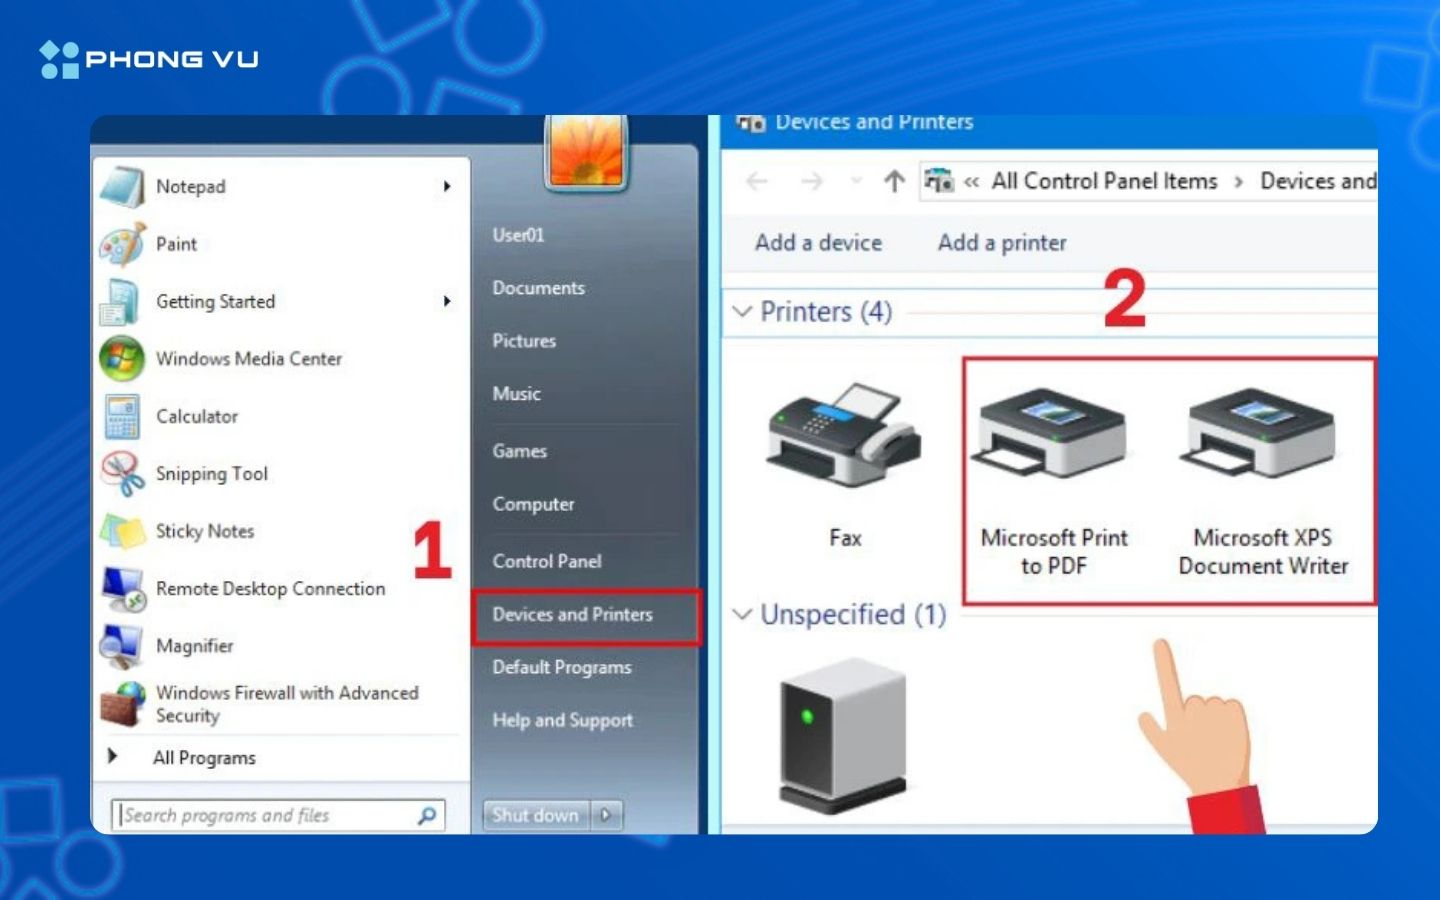1440x900 pixels.
Task: Select Microsoft Print to PDF printer
Action: click(x=1053, y=436)
